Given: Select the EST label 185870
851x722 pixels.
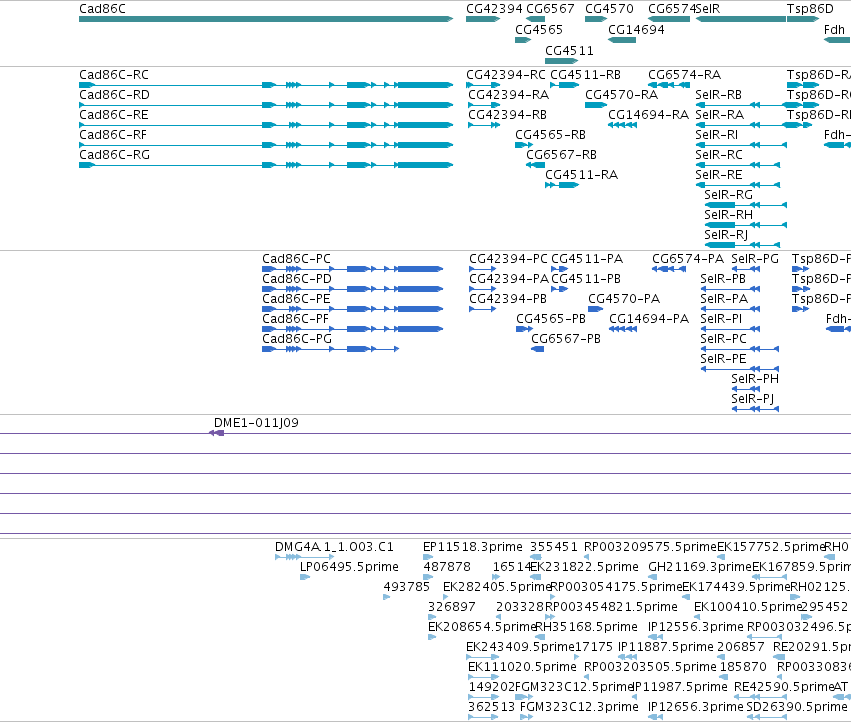Looking at the screenshot, I should pos(744,667).
